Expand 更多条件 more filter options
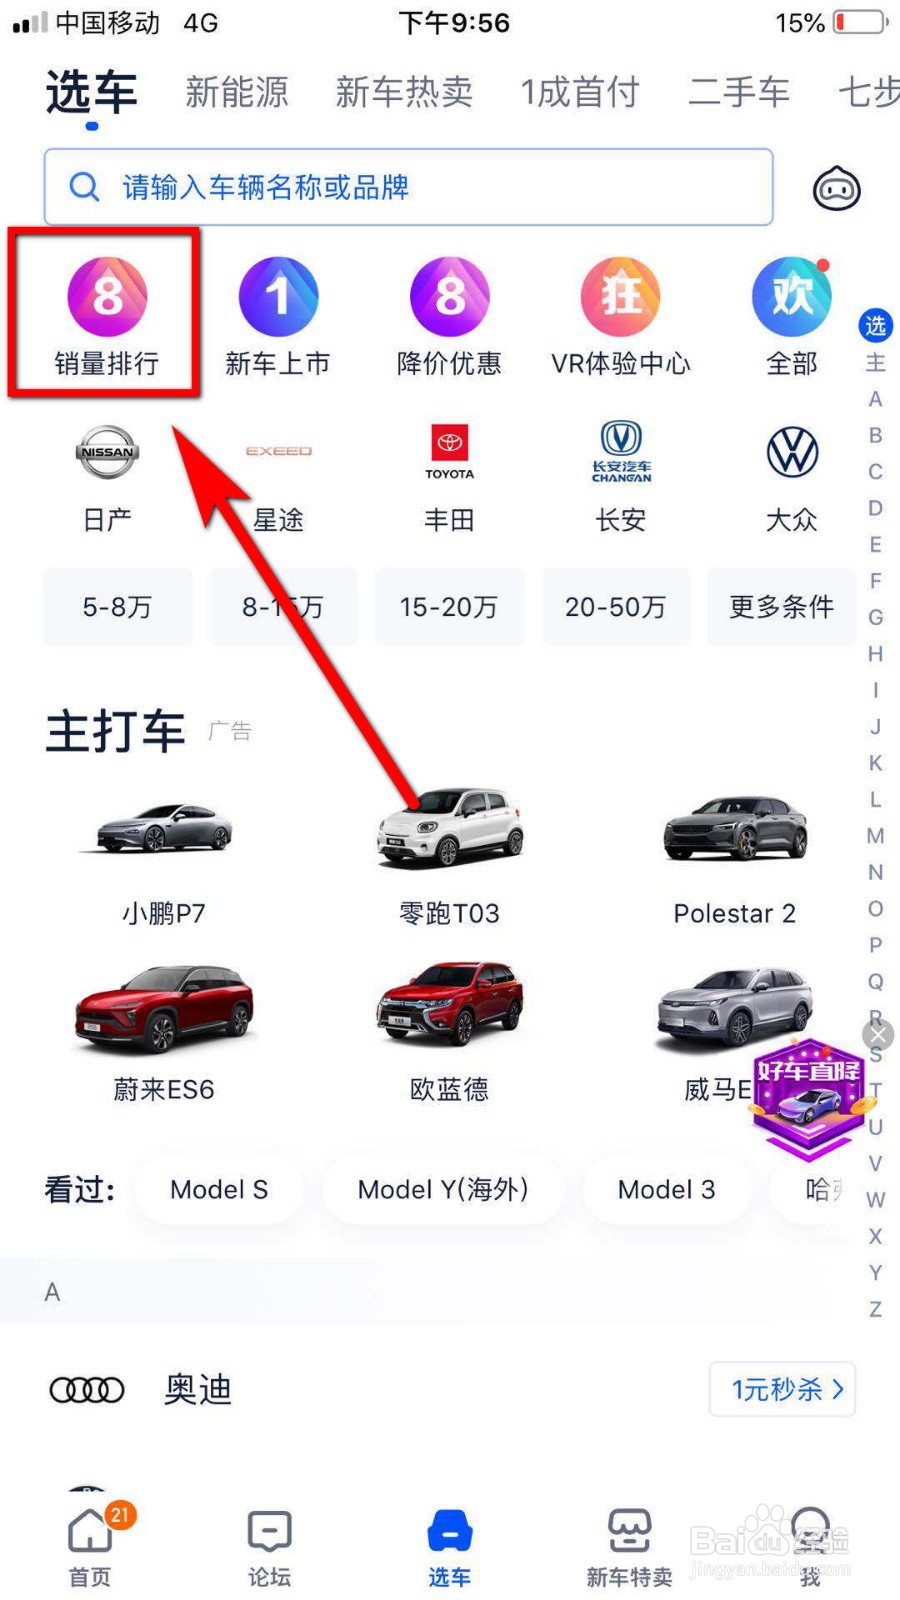Viewport: 900px width, 1600px height. (781, 606)
